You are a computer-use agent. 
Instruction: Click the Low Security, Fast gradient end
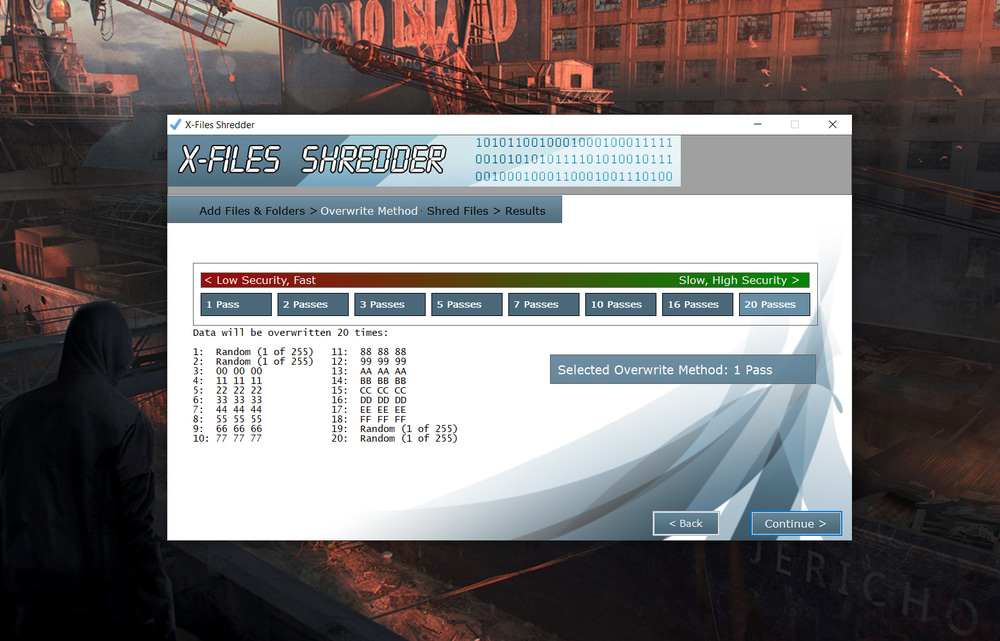(260, 281)
